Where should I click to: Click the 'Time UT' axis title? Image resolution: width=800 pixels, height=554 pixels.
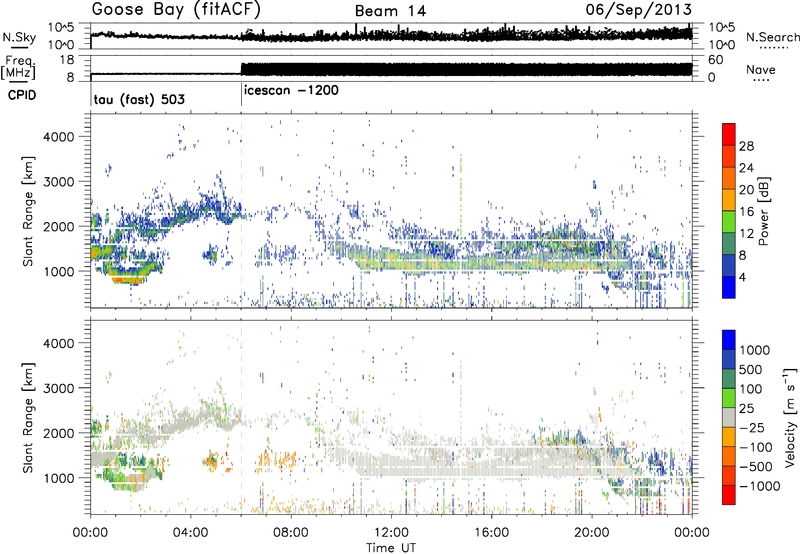[391, 548]
